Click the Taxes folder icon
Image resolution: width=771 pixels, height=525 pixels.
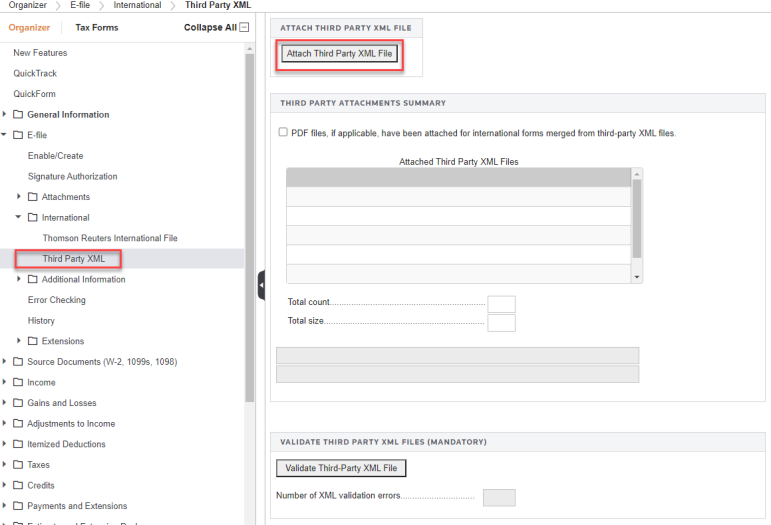tap(18, 465)
